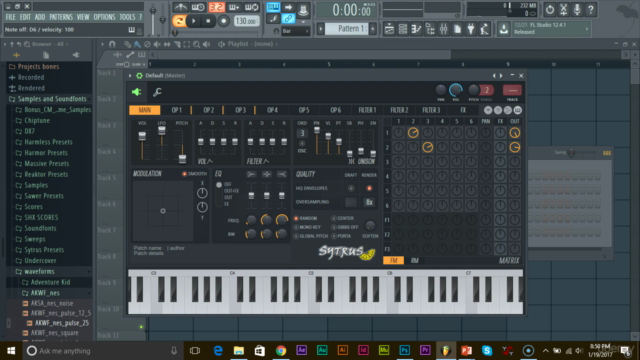Image resolution: width=640 pixels, height=360 pixels.
Task: Click the main VOL fader in Sytrus
Action: click(142, 136)
